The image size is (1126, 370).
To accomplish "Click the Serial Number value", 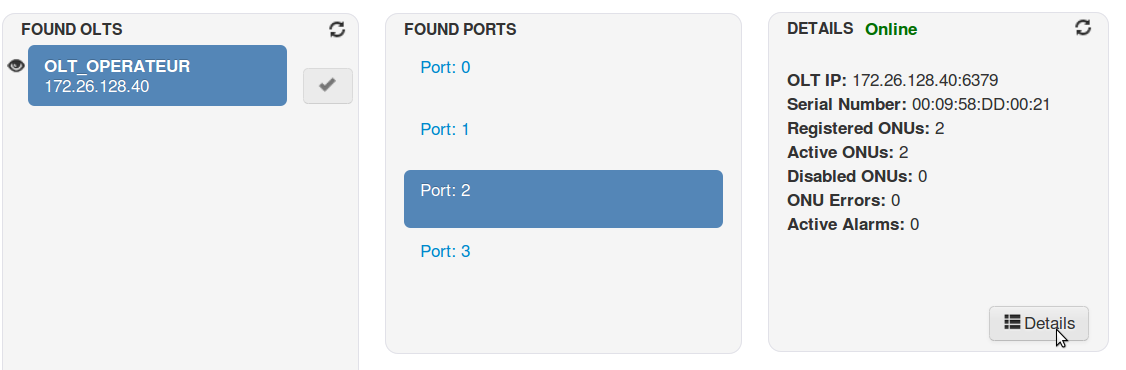I will (981, 105).
